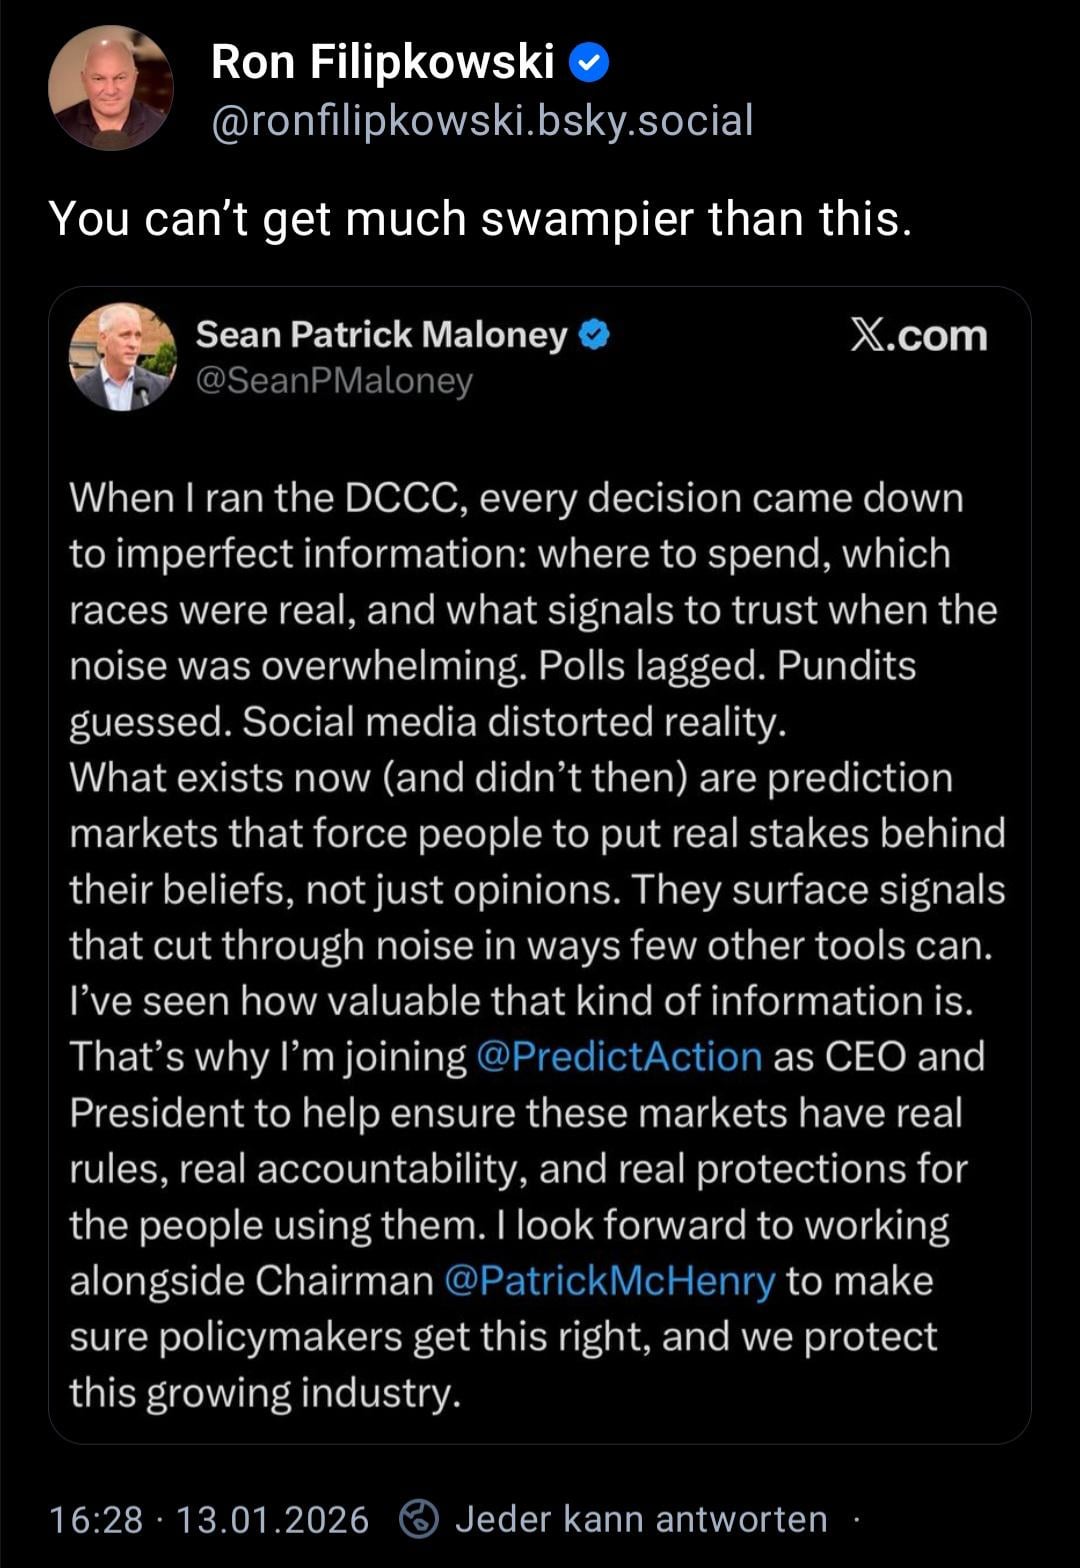The image size is (1080, 1568).
Task: Click the 'Jeder kann antworten' reply setting
Action: [641, 1519]
